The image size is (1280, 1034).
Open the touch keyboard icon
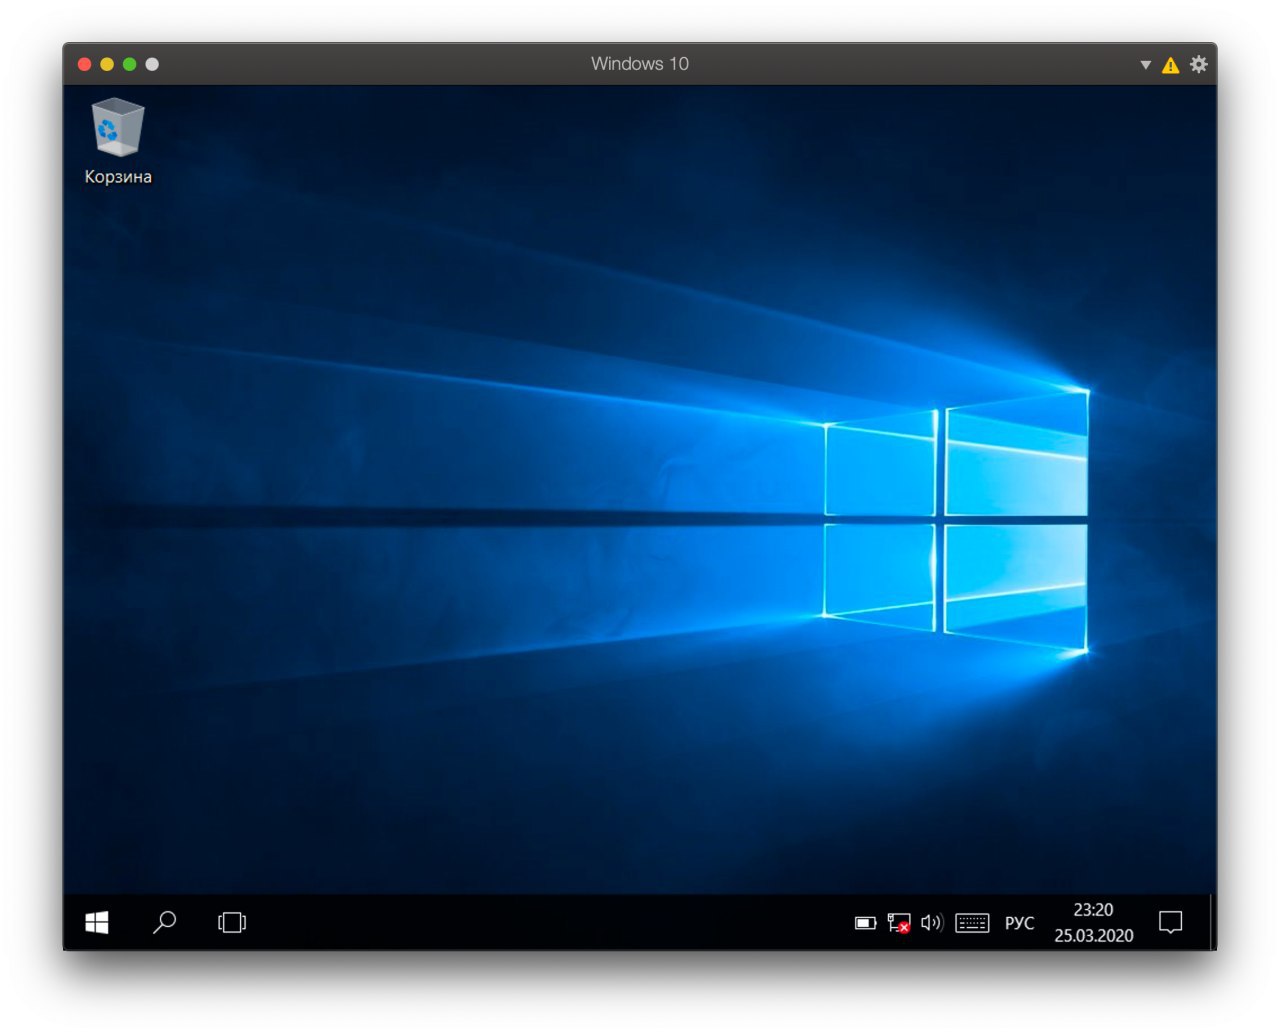click(972, 923)
